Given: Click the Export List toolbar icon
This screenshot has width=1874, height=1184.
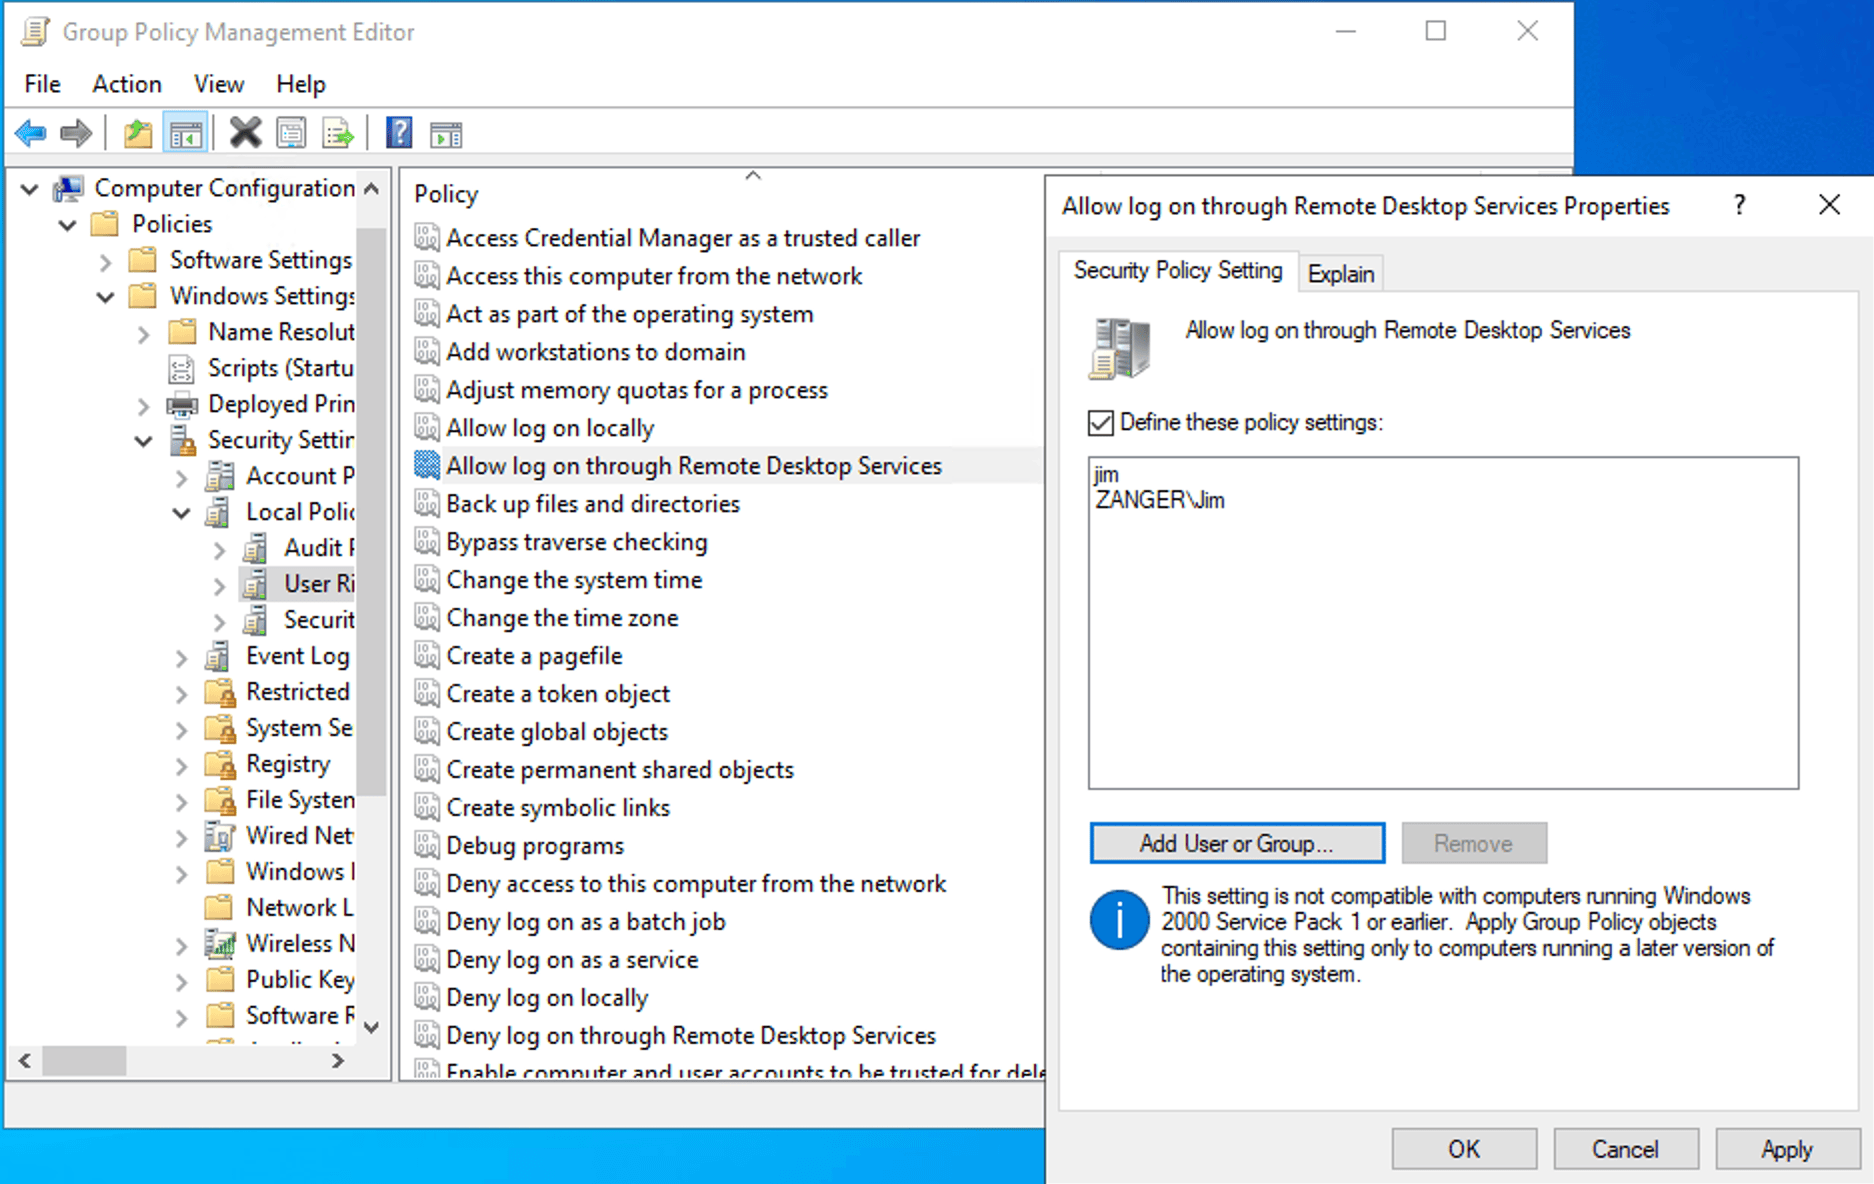Looking at the screenshot, I should click(339, 132).
